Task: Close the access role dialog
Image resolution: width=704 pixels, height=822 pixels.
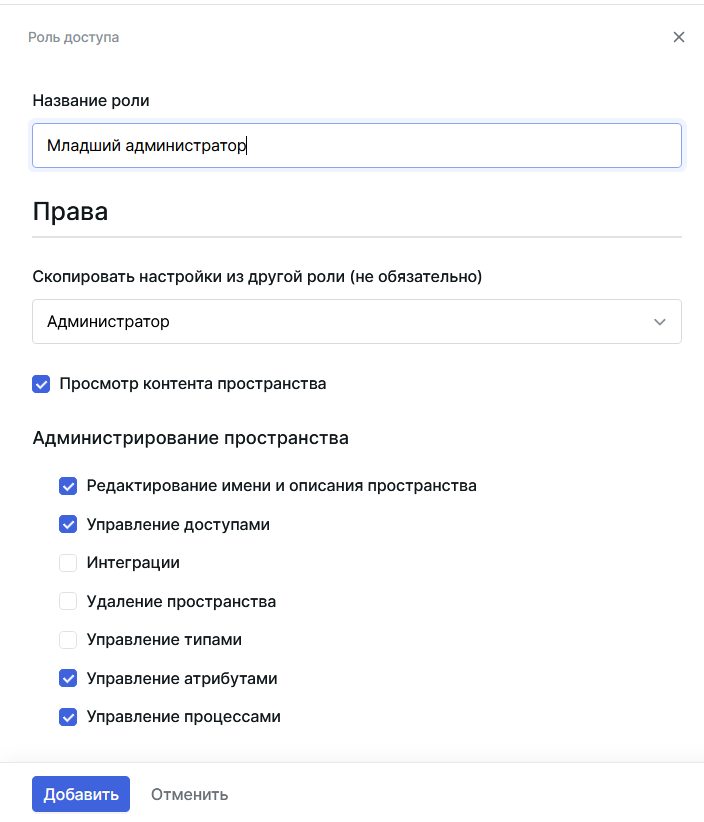Action: (678, 36)
